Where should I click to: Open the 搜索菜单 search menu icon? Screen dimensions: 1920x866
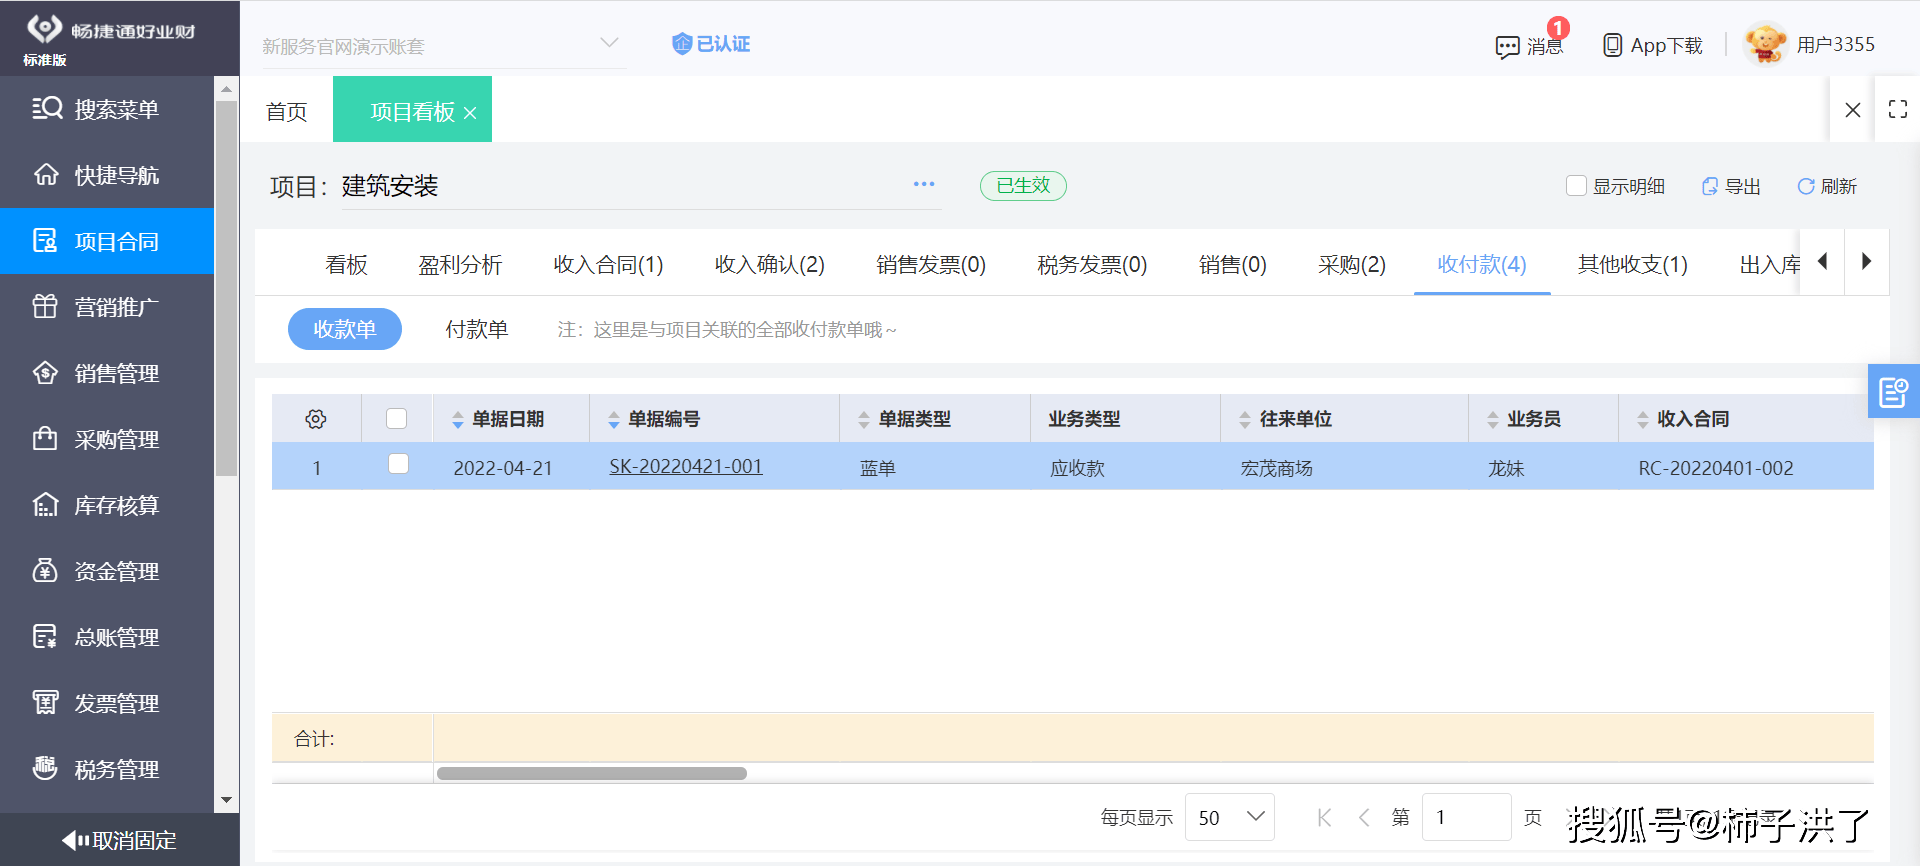pyautogui.click(x=47, y=108)
